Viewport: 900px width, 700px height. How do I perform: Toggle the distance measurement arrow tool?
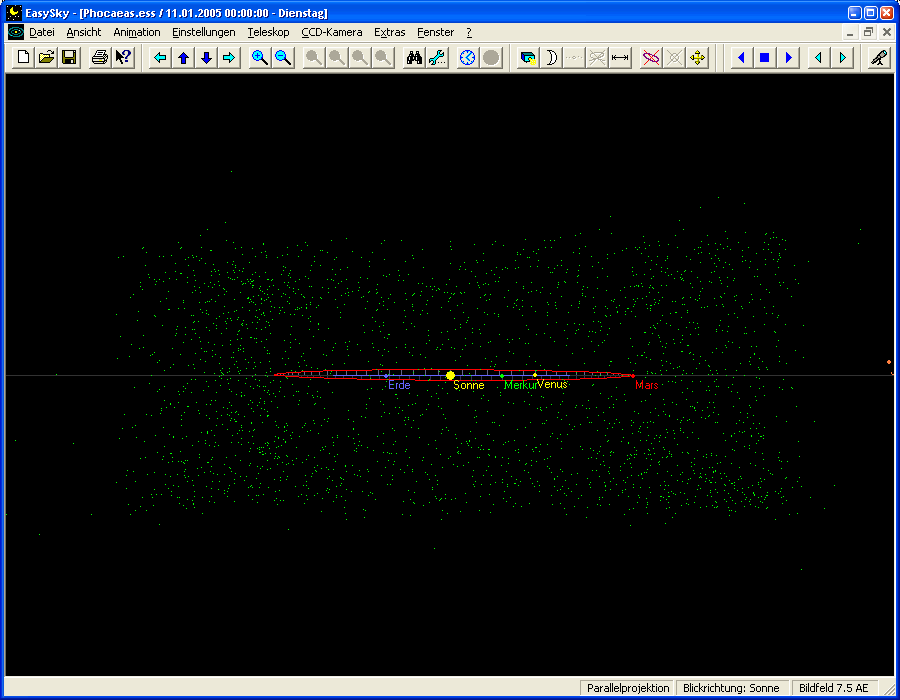coord(620,58)
